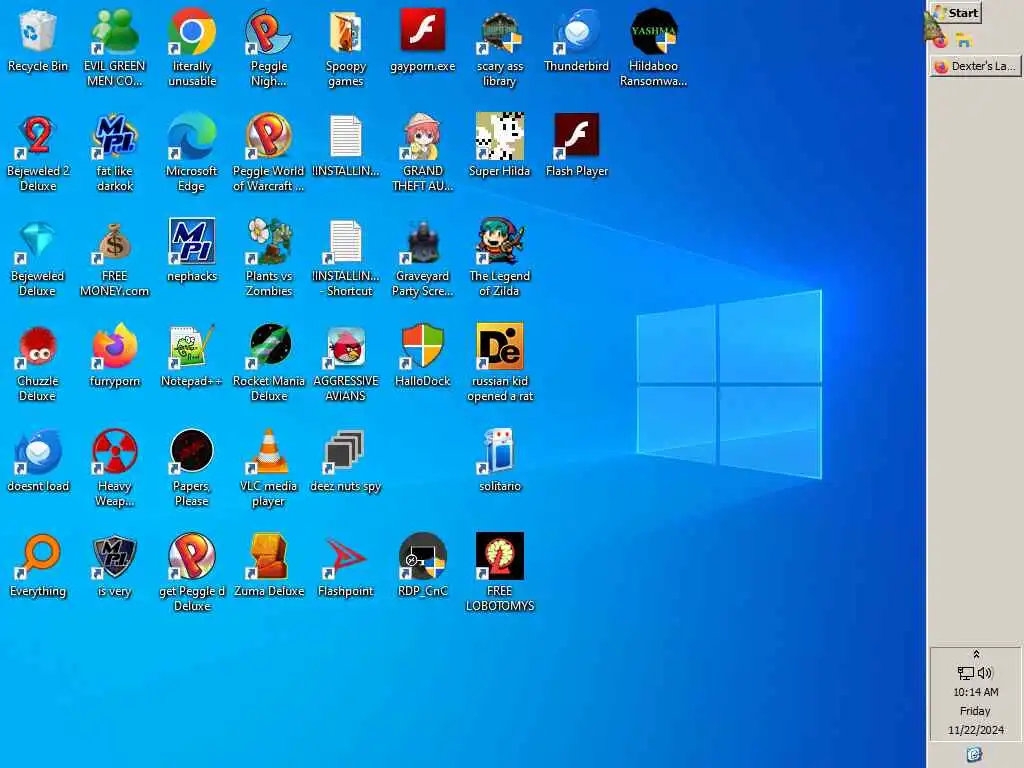Click the Start button
The height and width of the screenshot is (768, 1024).
coord(956,12)
